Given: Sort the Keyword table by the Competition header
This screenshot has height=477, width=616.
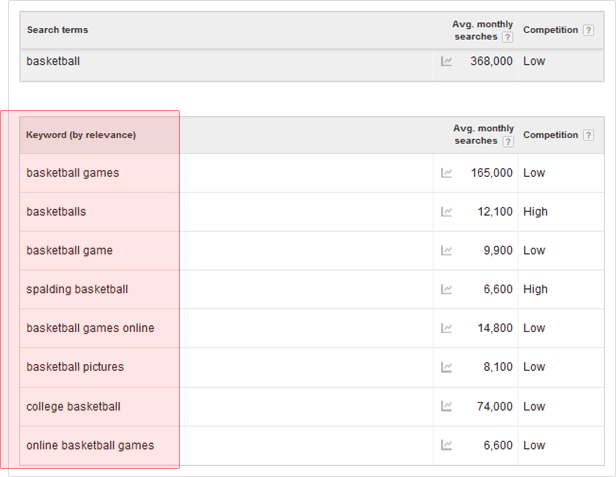Looking at the screenshot, I should coord(550,135).
